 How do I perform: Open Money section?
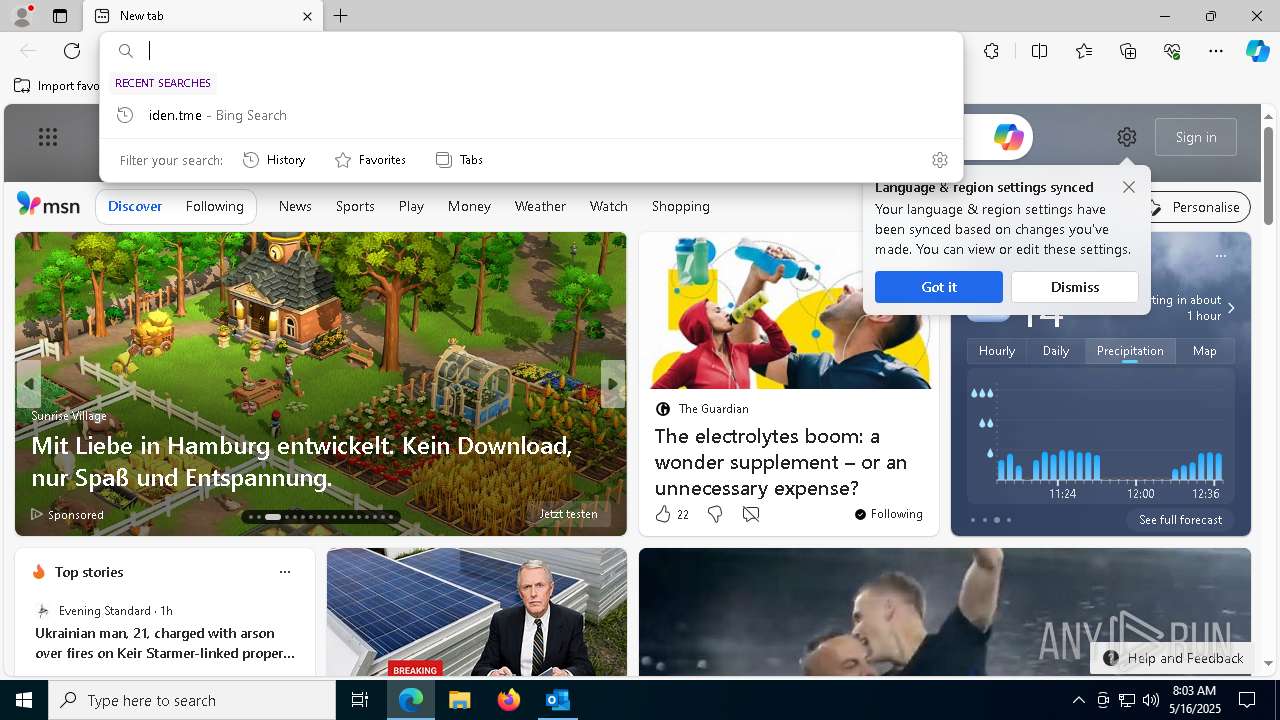coord(469,206)
